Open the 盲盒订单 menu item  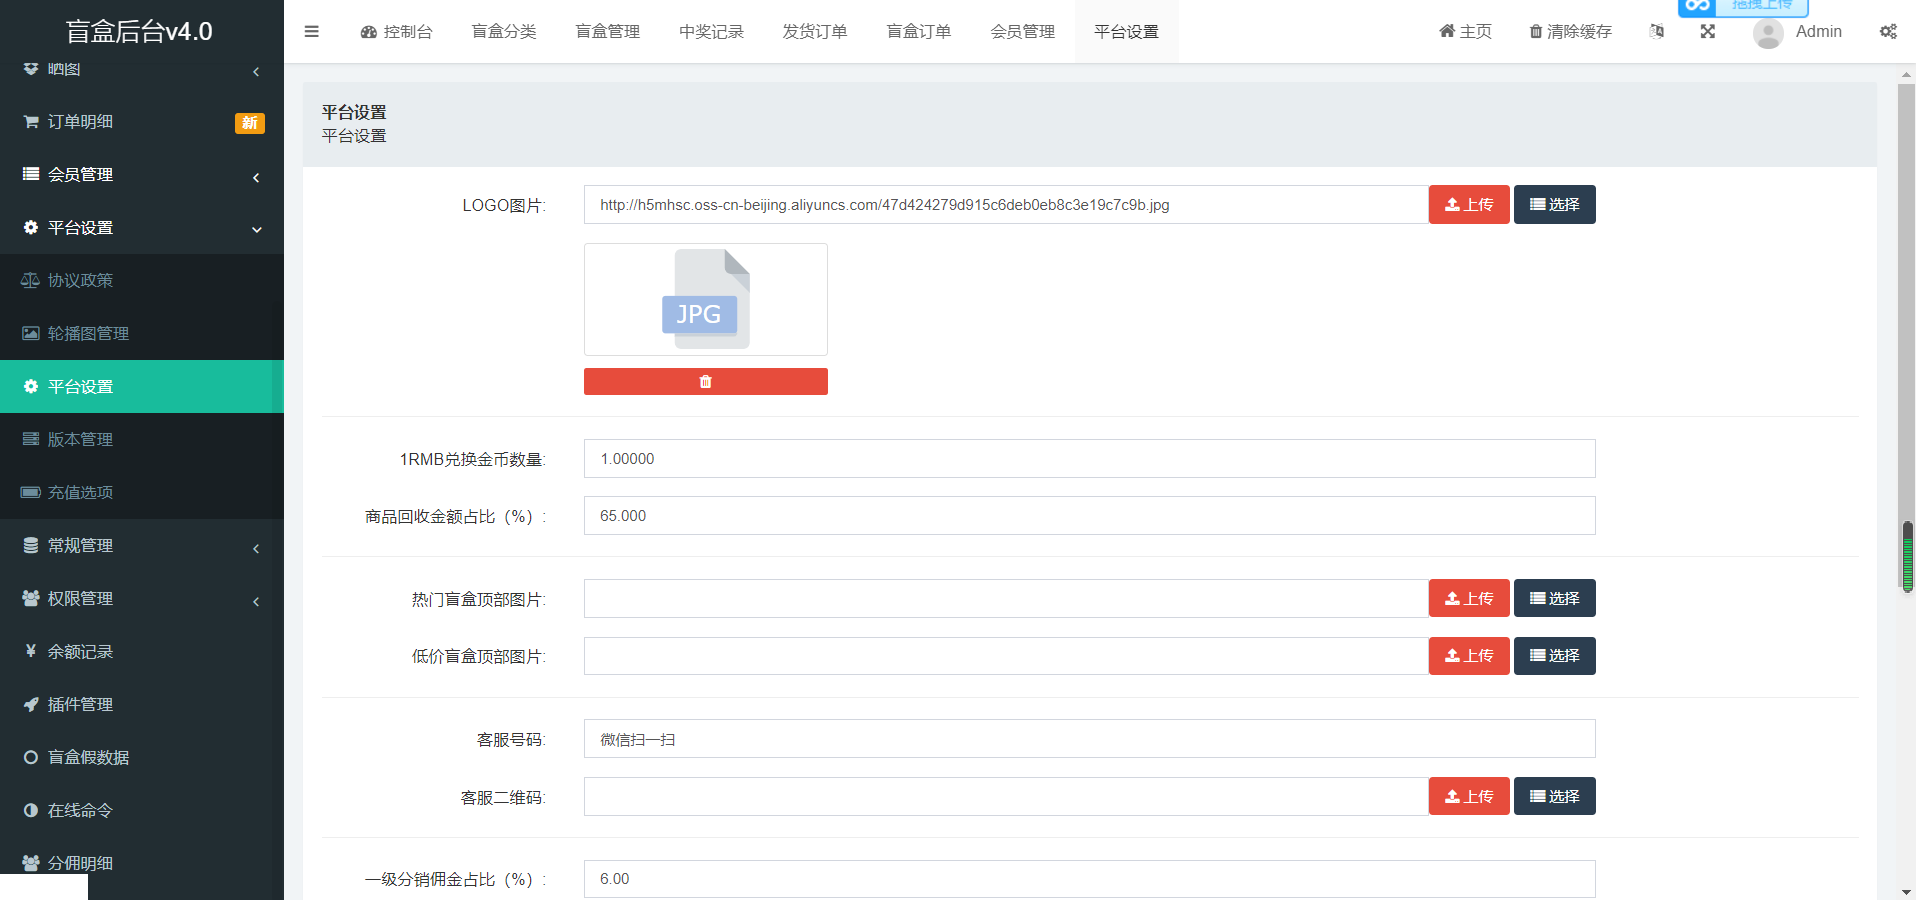pyautogui.click(x=918, y=31)
